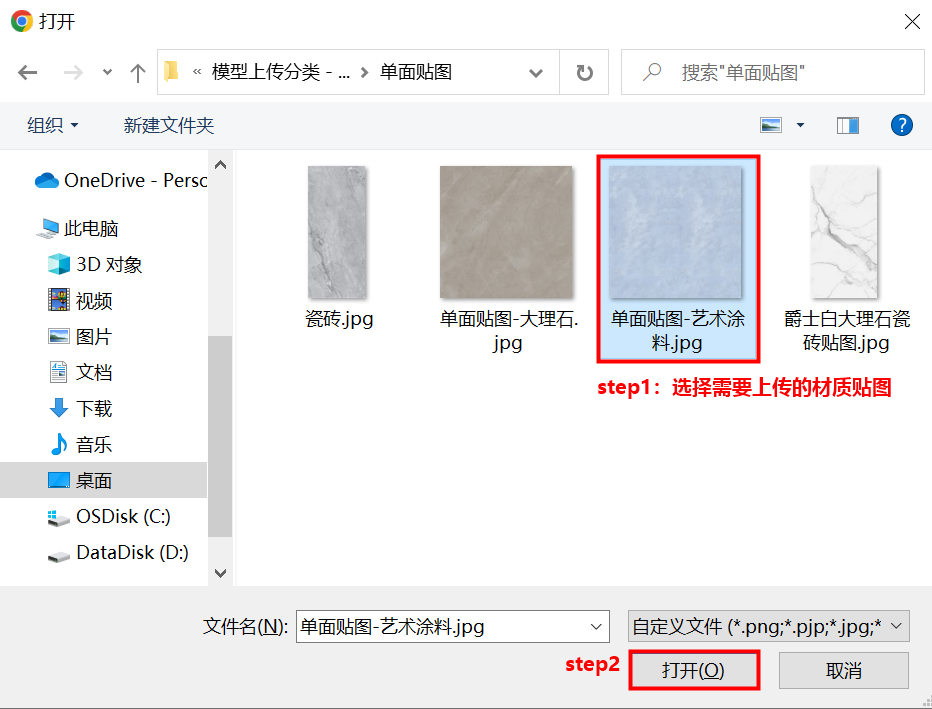Open 下载 folder in sidebar
Image resolution: width=932 pixels, height=709 pixels.
click(x=80, y=409)
